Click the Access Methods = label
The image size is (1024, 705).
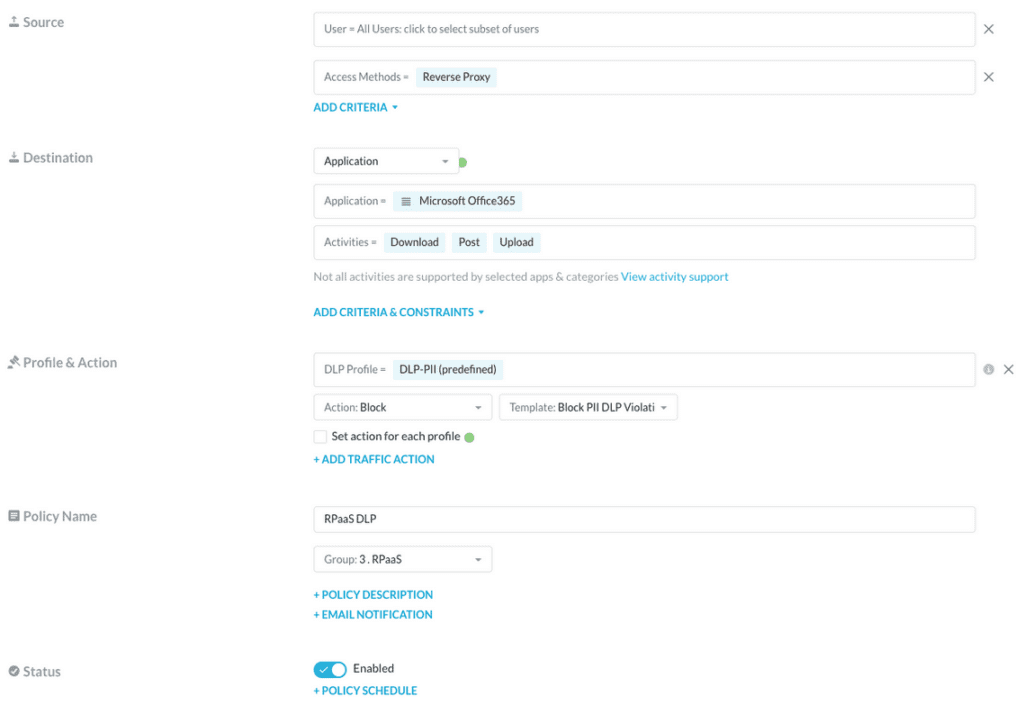(x=366, y=77)
